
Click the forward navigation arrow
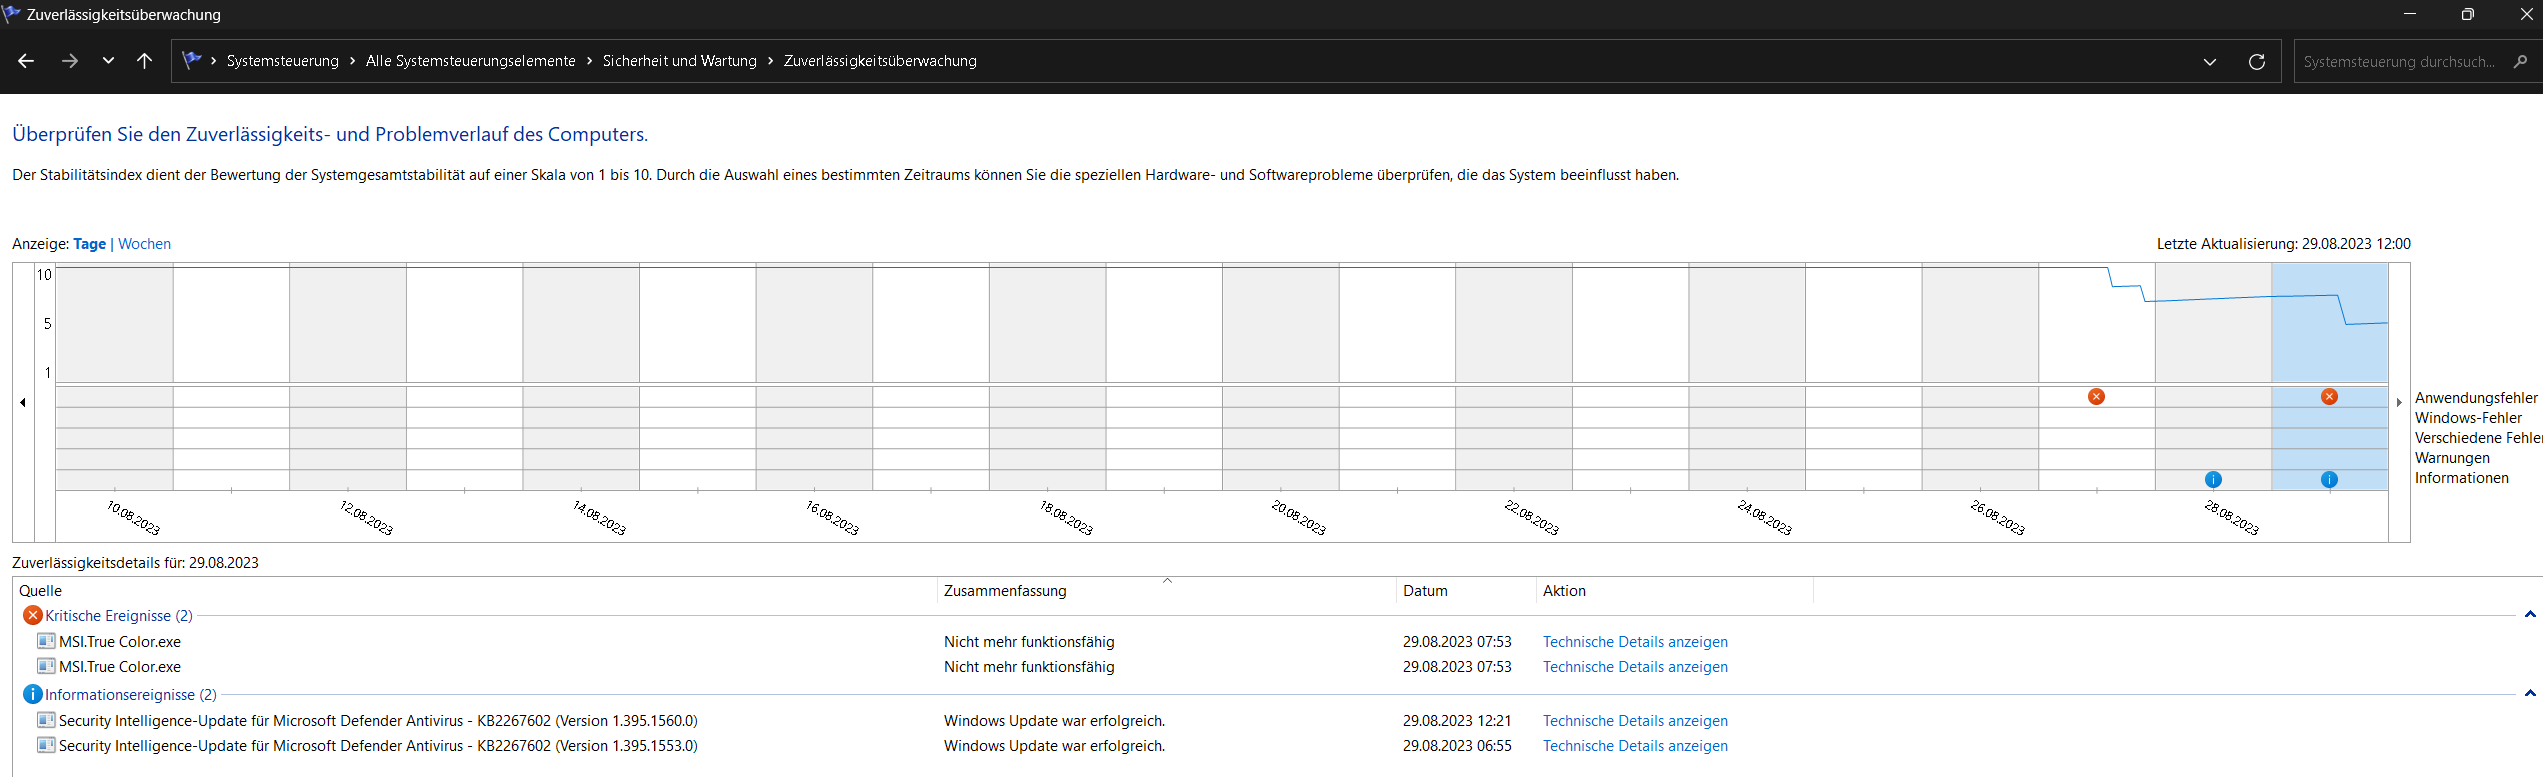click(x=69, y=61)
